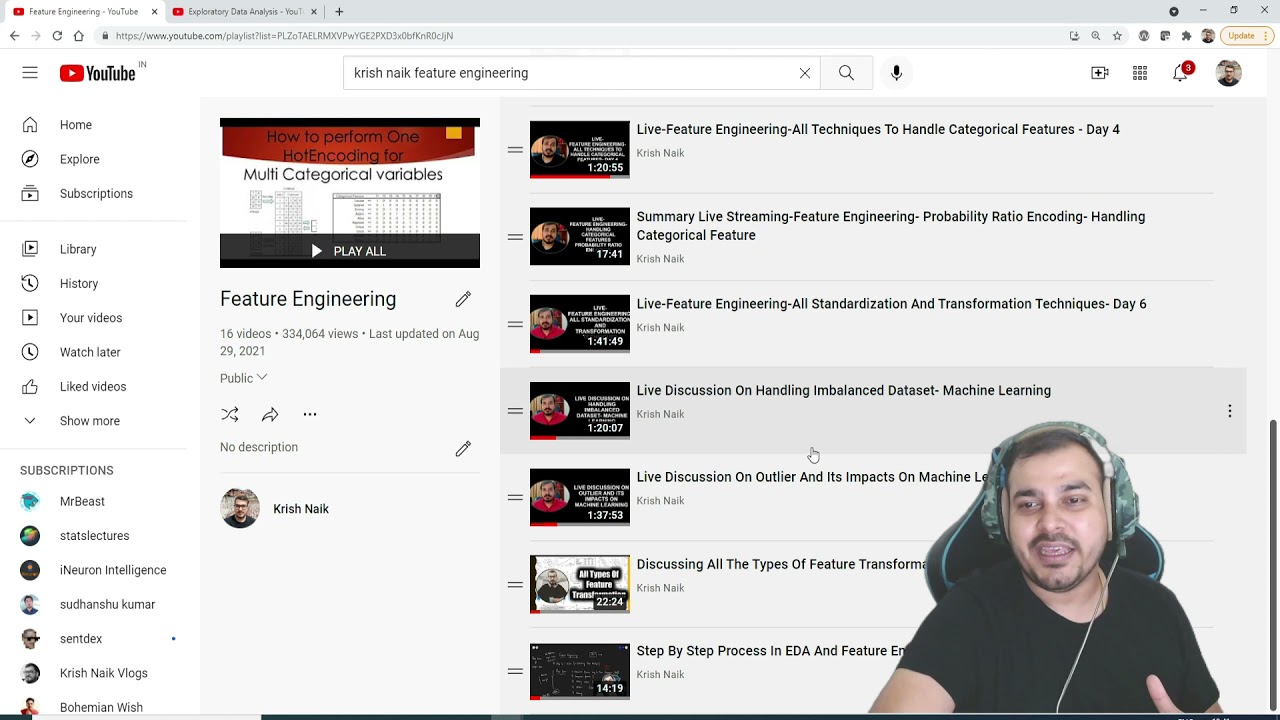Screen dimensions: 1280x720
Task: Bookmark the page with the star icon
Action: coord(1117,35)
